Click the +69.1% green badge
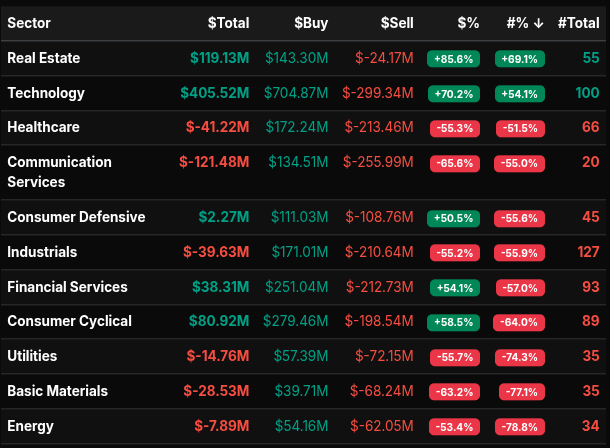This screenshot has width=610, height=448. coord(520,59)
